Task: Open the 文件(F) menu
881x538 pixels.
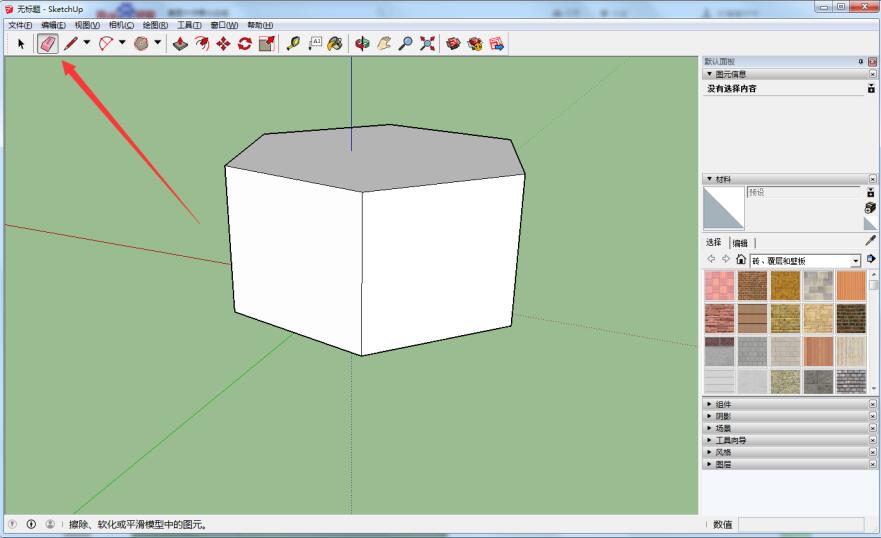Action: [20, 25]
